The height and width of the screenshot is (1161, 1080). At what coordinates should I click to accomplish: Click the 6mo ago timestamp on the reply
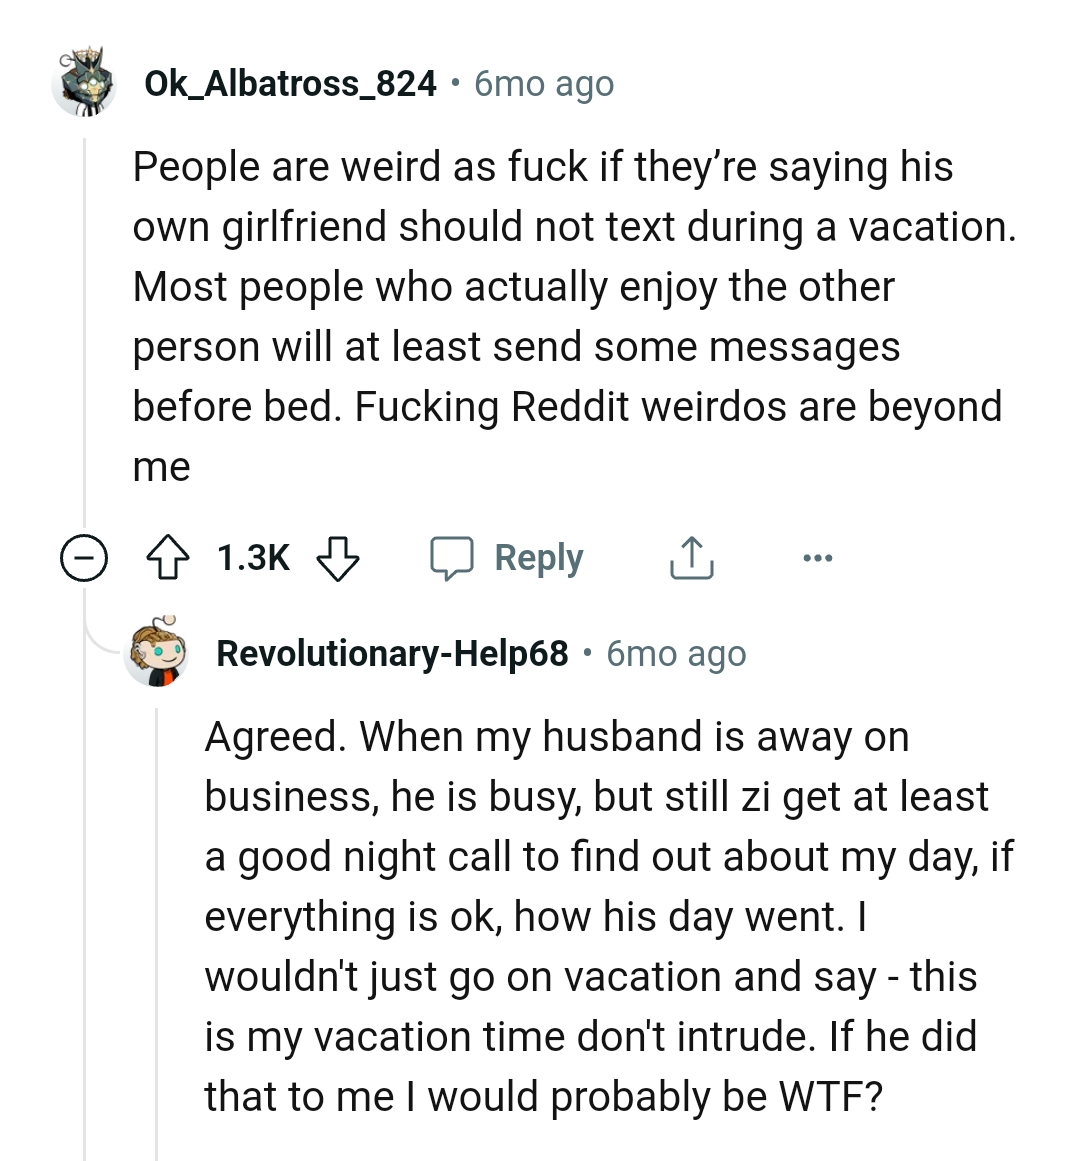click(674, 655)
